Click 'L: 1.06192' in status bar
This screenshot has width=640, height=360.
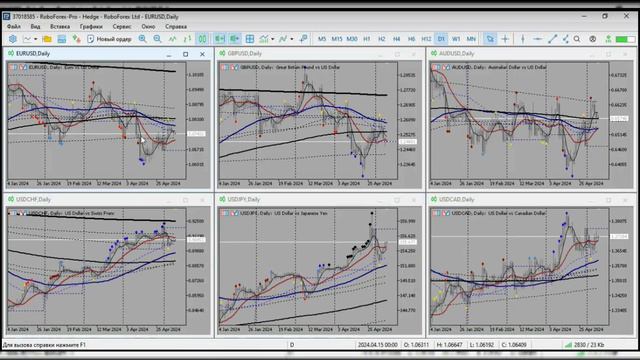pos(482,345)
